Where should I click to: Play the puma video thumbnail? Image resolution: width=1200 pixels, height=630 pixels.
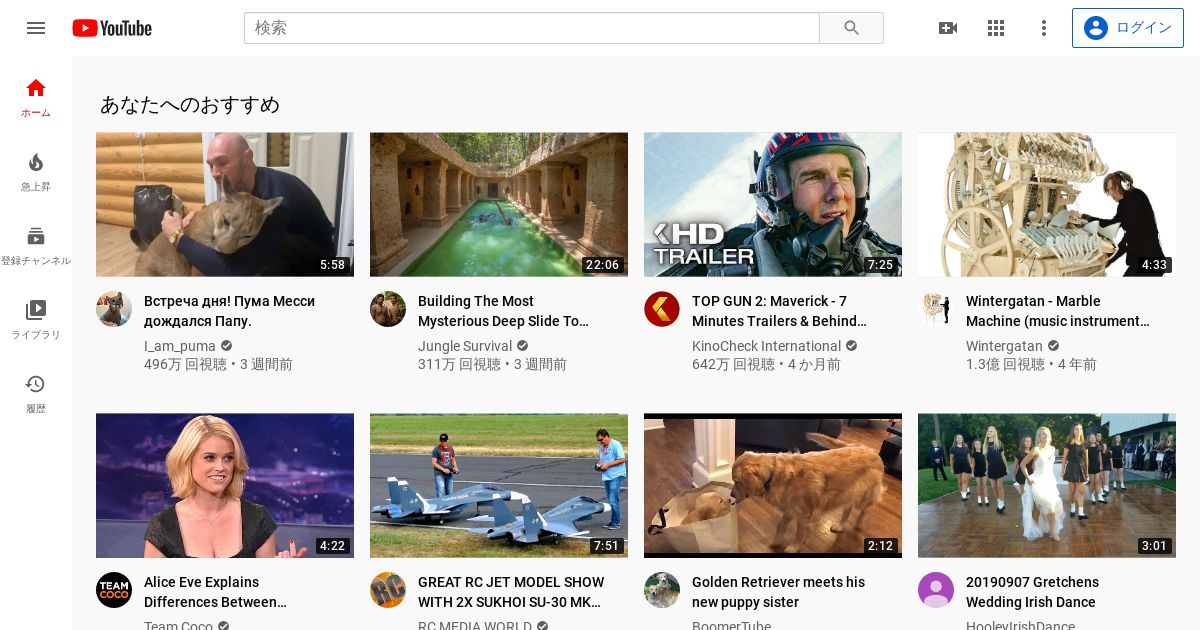[x=225, y=205]
